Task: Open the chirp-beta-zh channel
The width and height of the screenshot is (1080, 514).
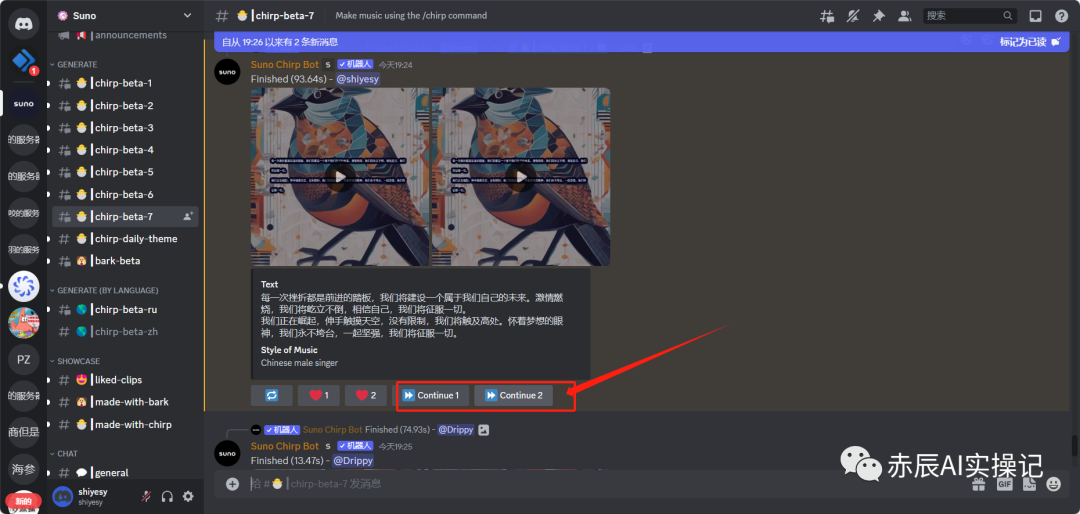Action: 125,331
